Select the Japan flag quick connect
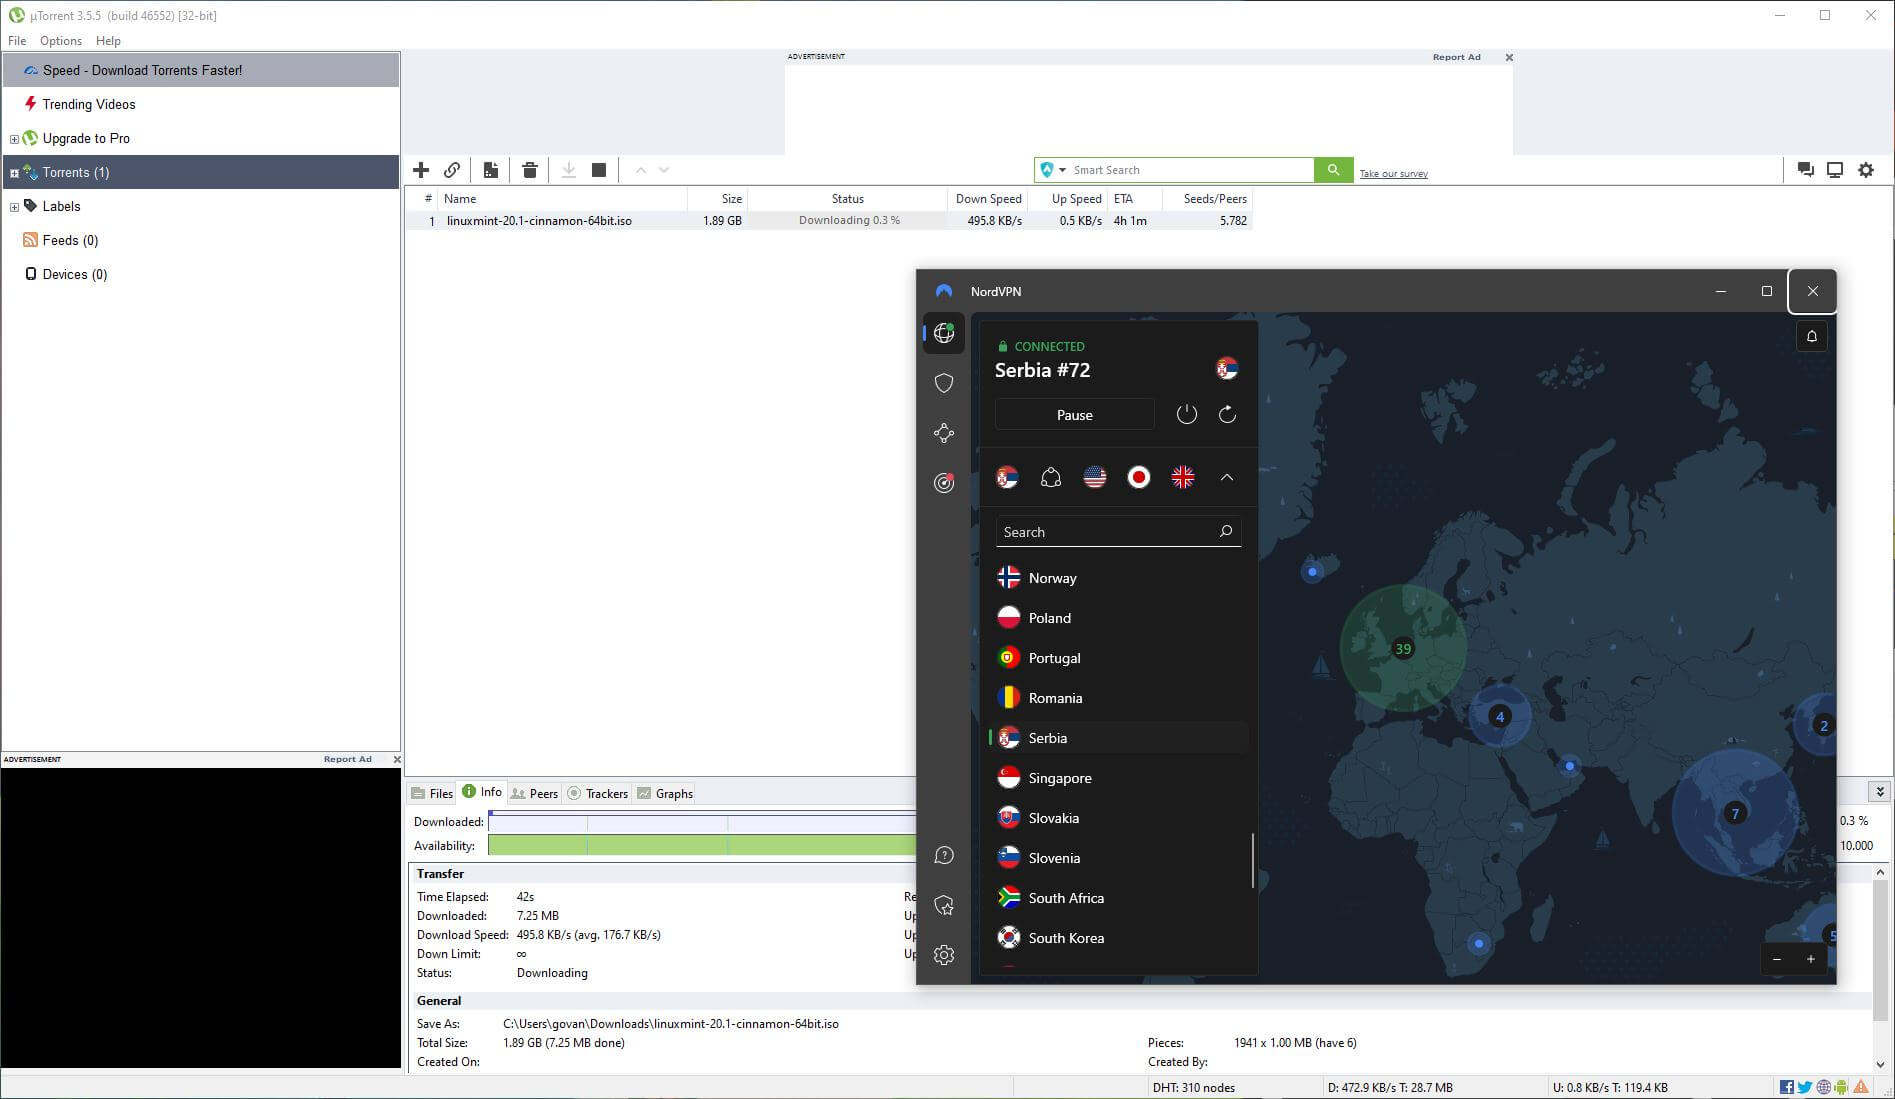This screenshot has width=1895, height=1099. coord(1139,478)
